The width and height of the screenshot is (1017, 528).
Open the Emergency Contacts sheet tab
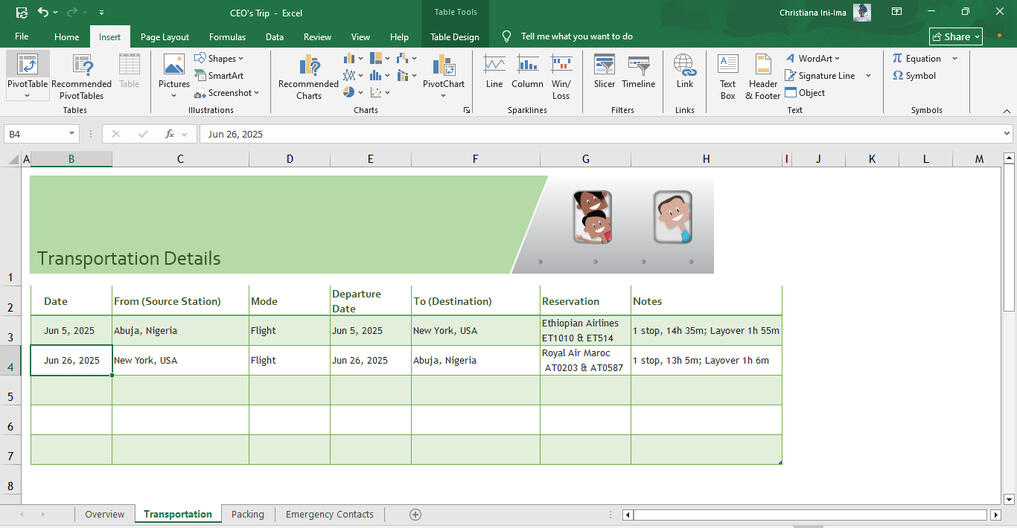pyautogui.click(x=329, y=514)
